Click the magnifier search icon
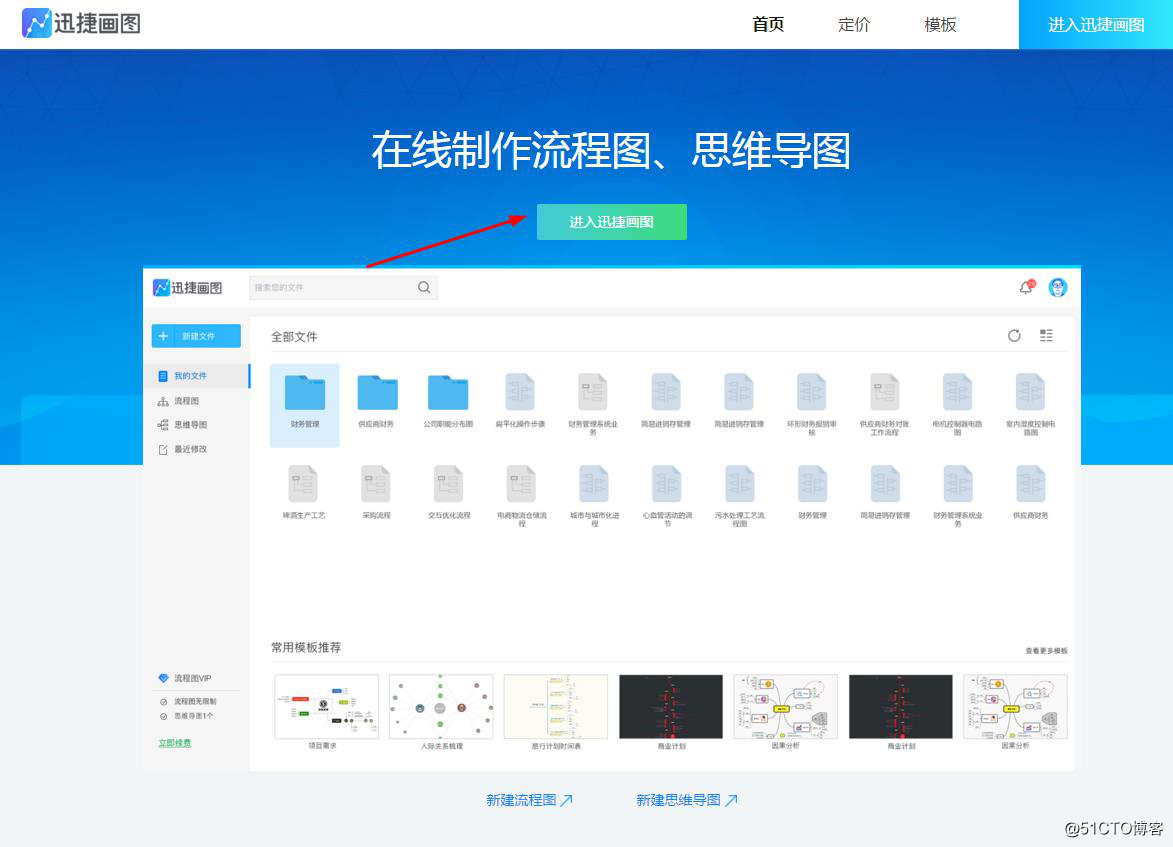The width and height of the screenshot is (1173, 847). click(424, 287)
